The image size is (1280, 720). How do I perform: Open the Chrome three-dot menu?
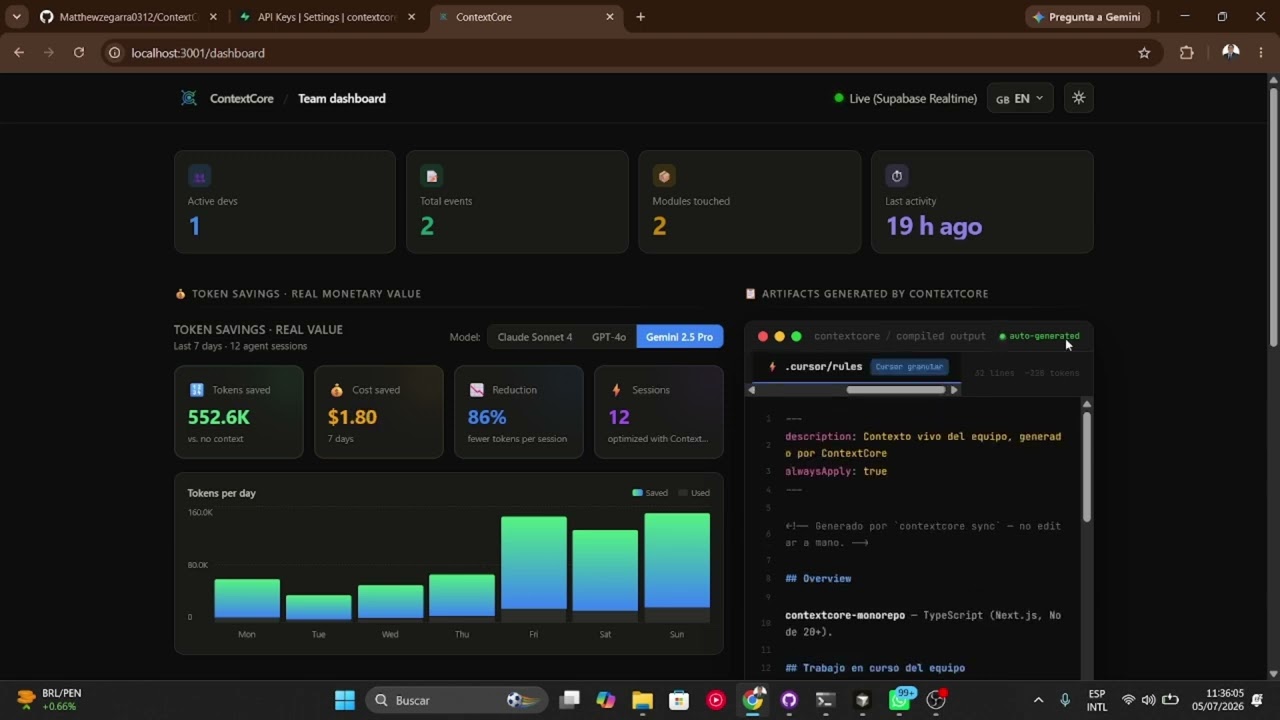coord(1262,53)
